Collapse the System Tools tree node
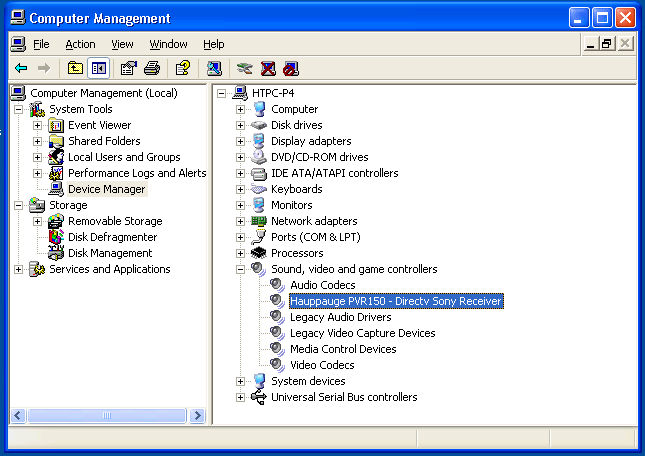This screenshot has height=456, width=645. 18,109
